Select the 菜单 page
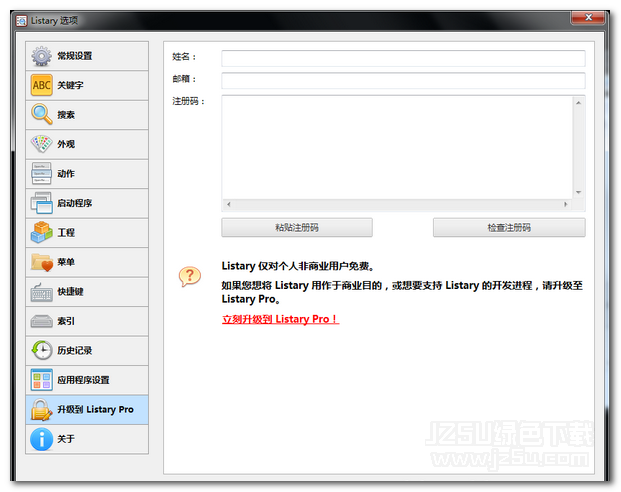 point(87,262)
